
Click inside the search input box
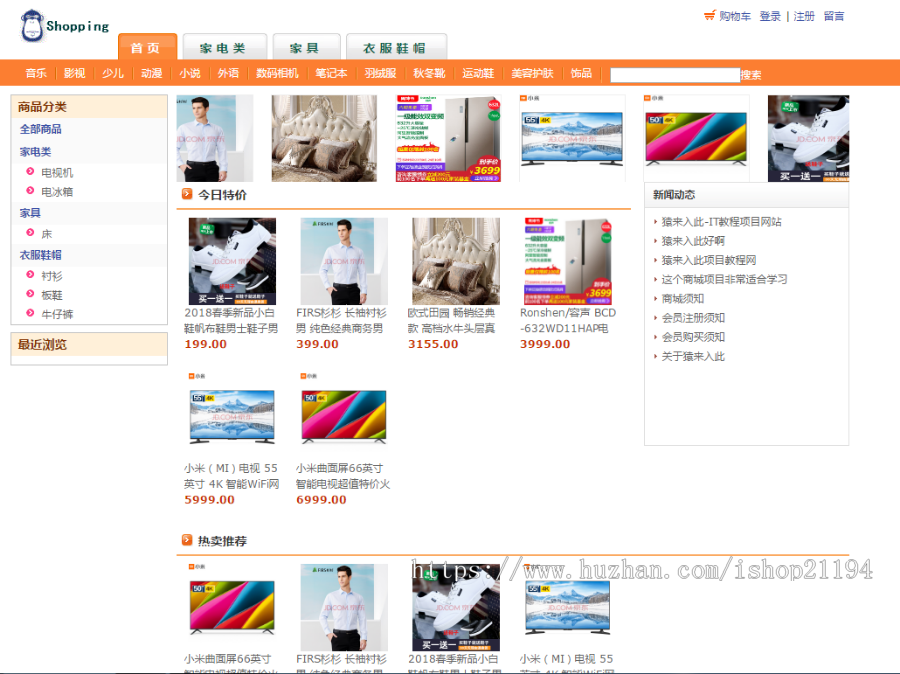point(675,72)
